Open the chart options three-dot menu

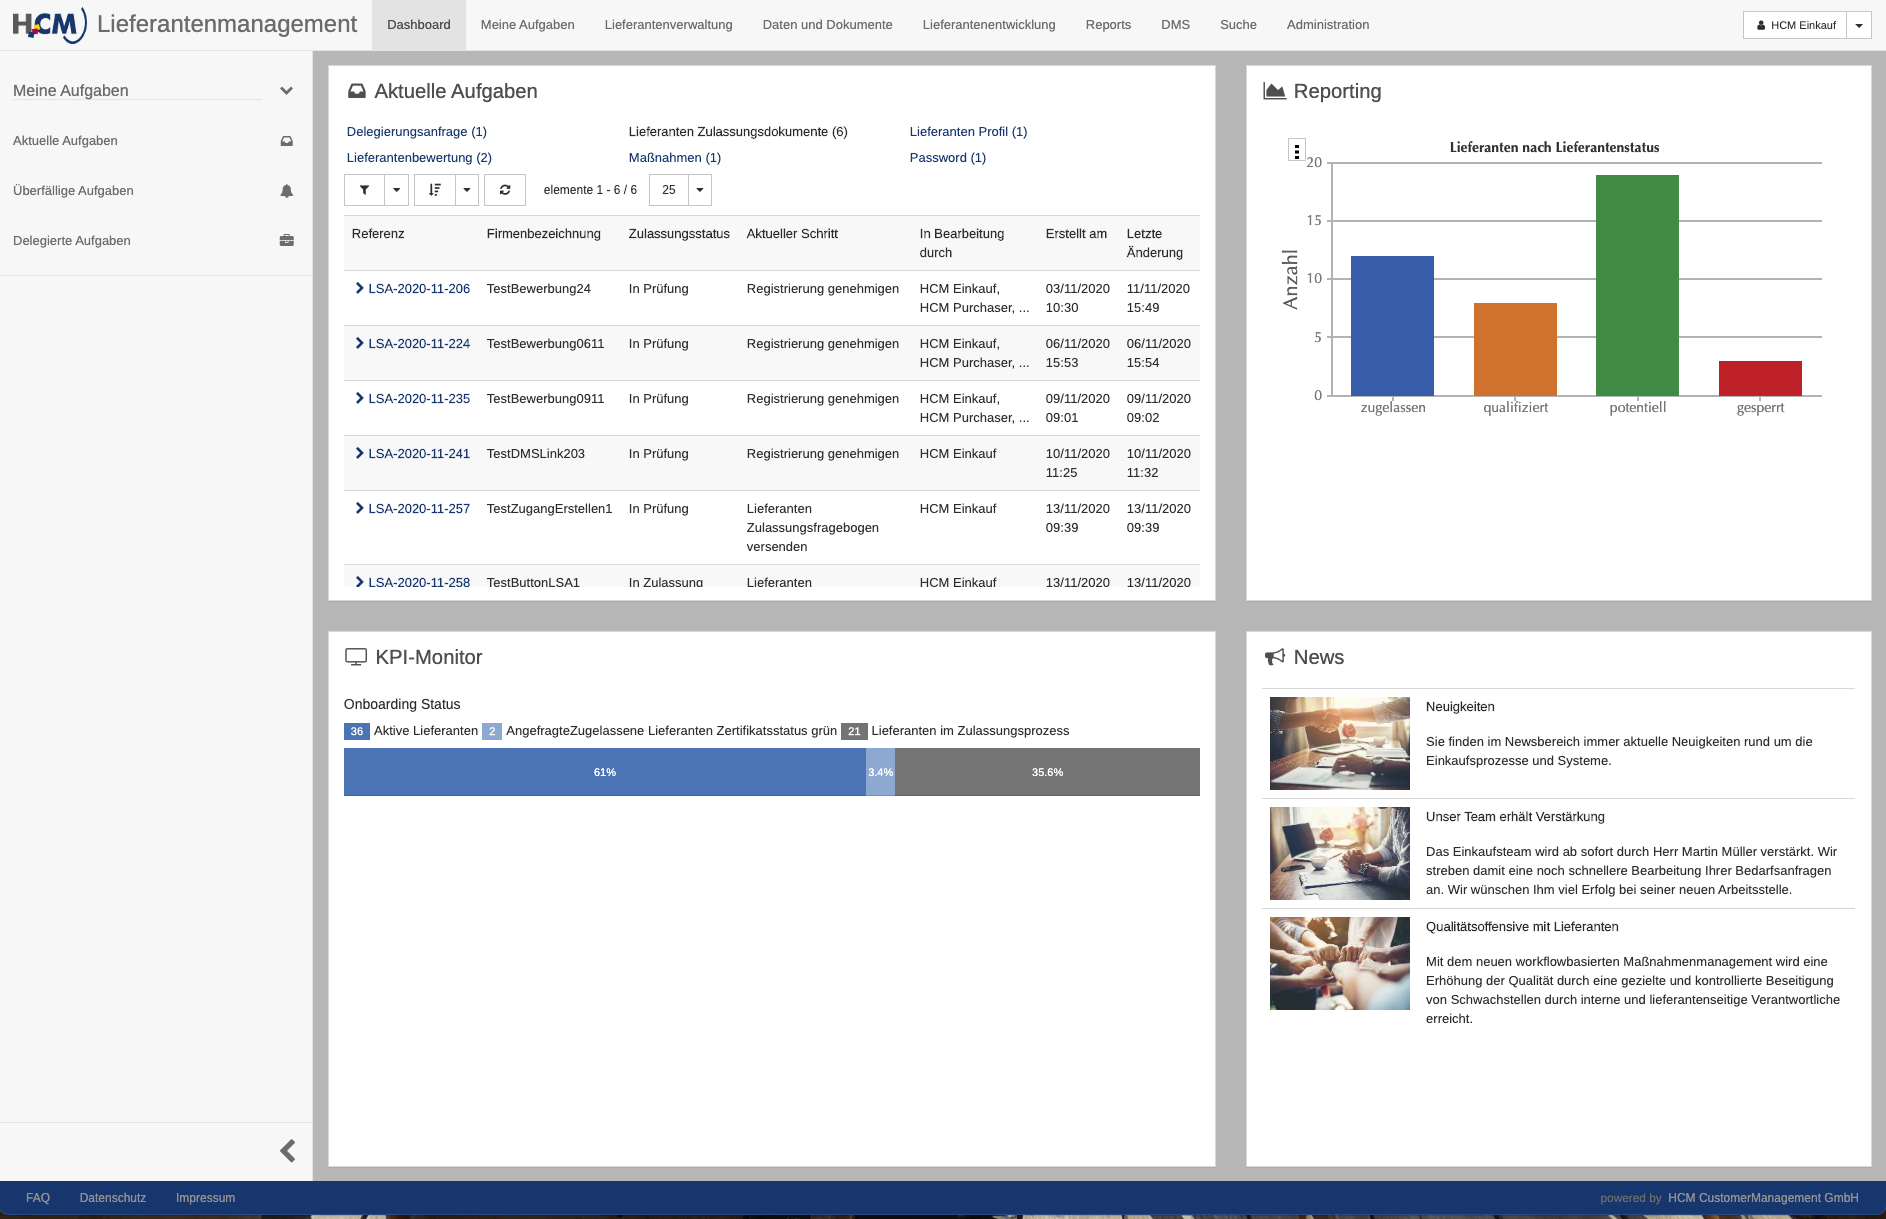pyautogui.click(x=1297, y=151)
